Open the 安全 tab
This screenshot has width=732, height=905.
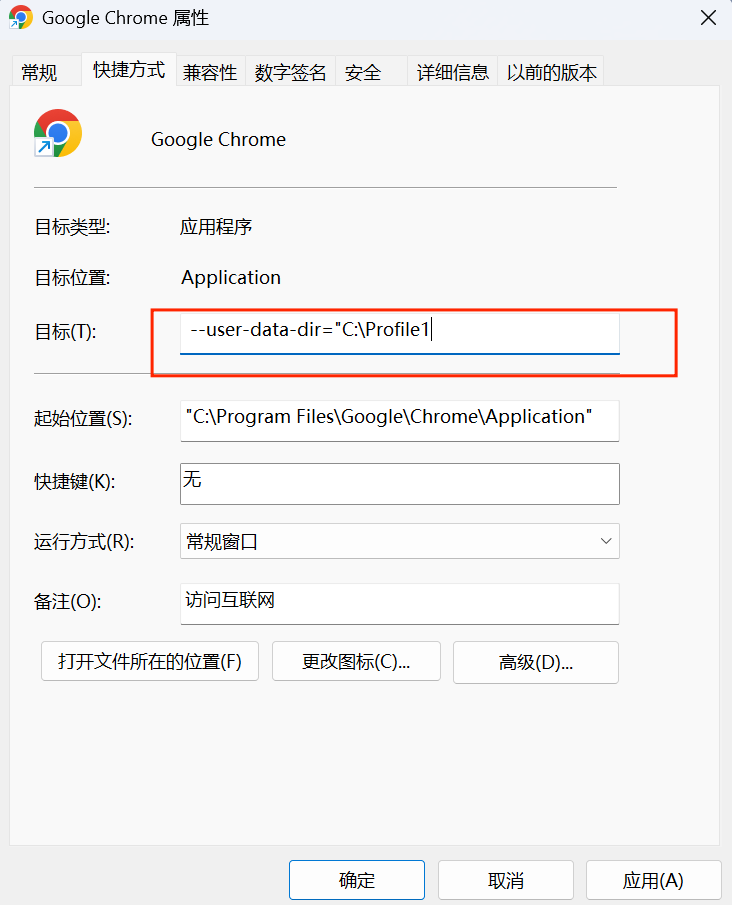pos(363,73)
